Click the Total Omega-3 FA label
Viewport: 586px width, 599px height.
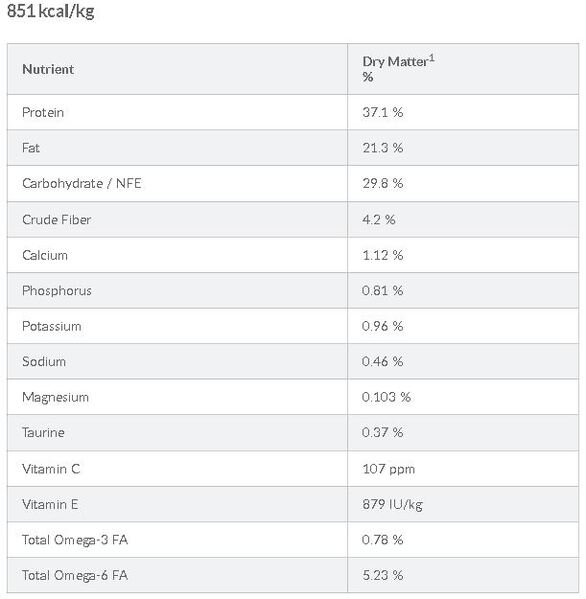(75, 540)
